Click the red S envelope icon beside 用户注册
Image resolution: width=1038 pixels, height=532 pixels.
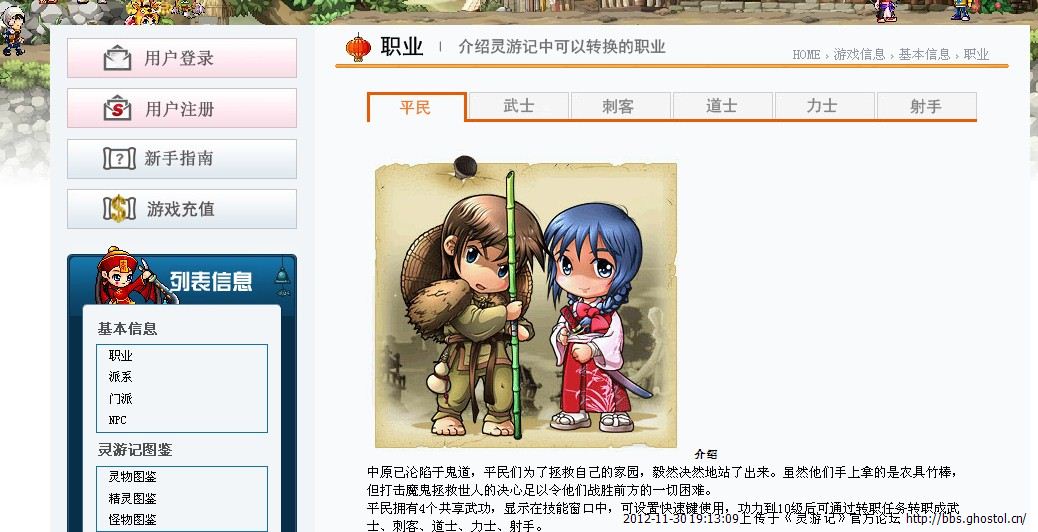pos(118,108)
